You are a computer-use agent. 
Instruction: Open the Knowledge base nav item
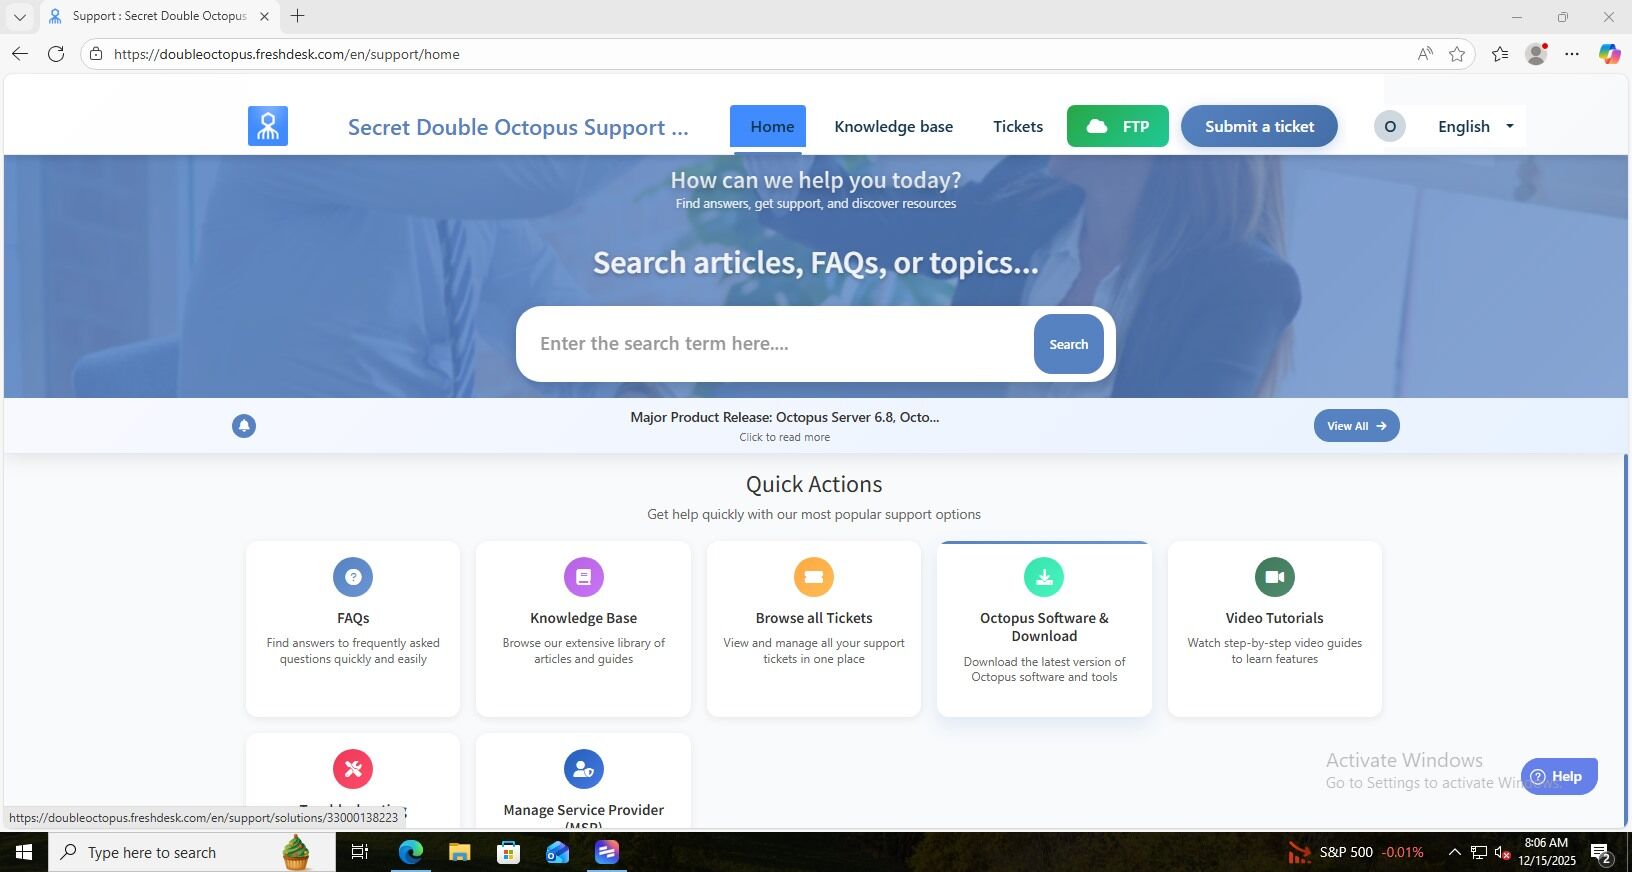[894, 126]
